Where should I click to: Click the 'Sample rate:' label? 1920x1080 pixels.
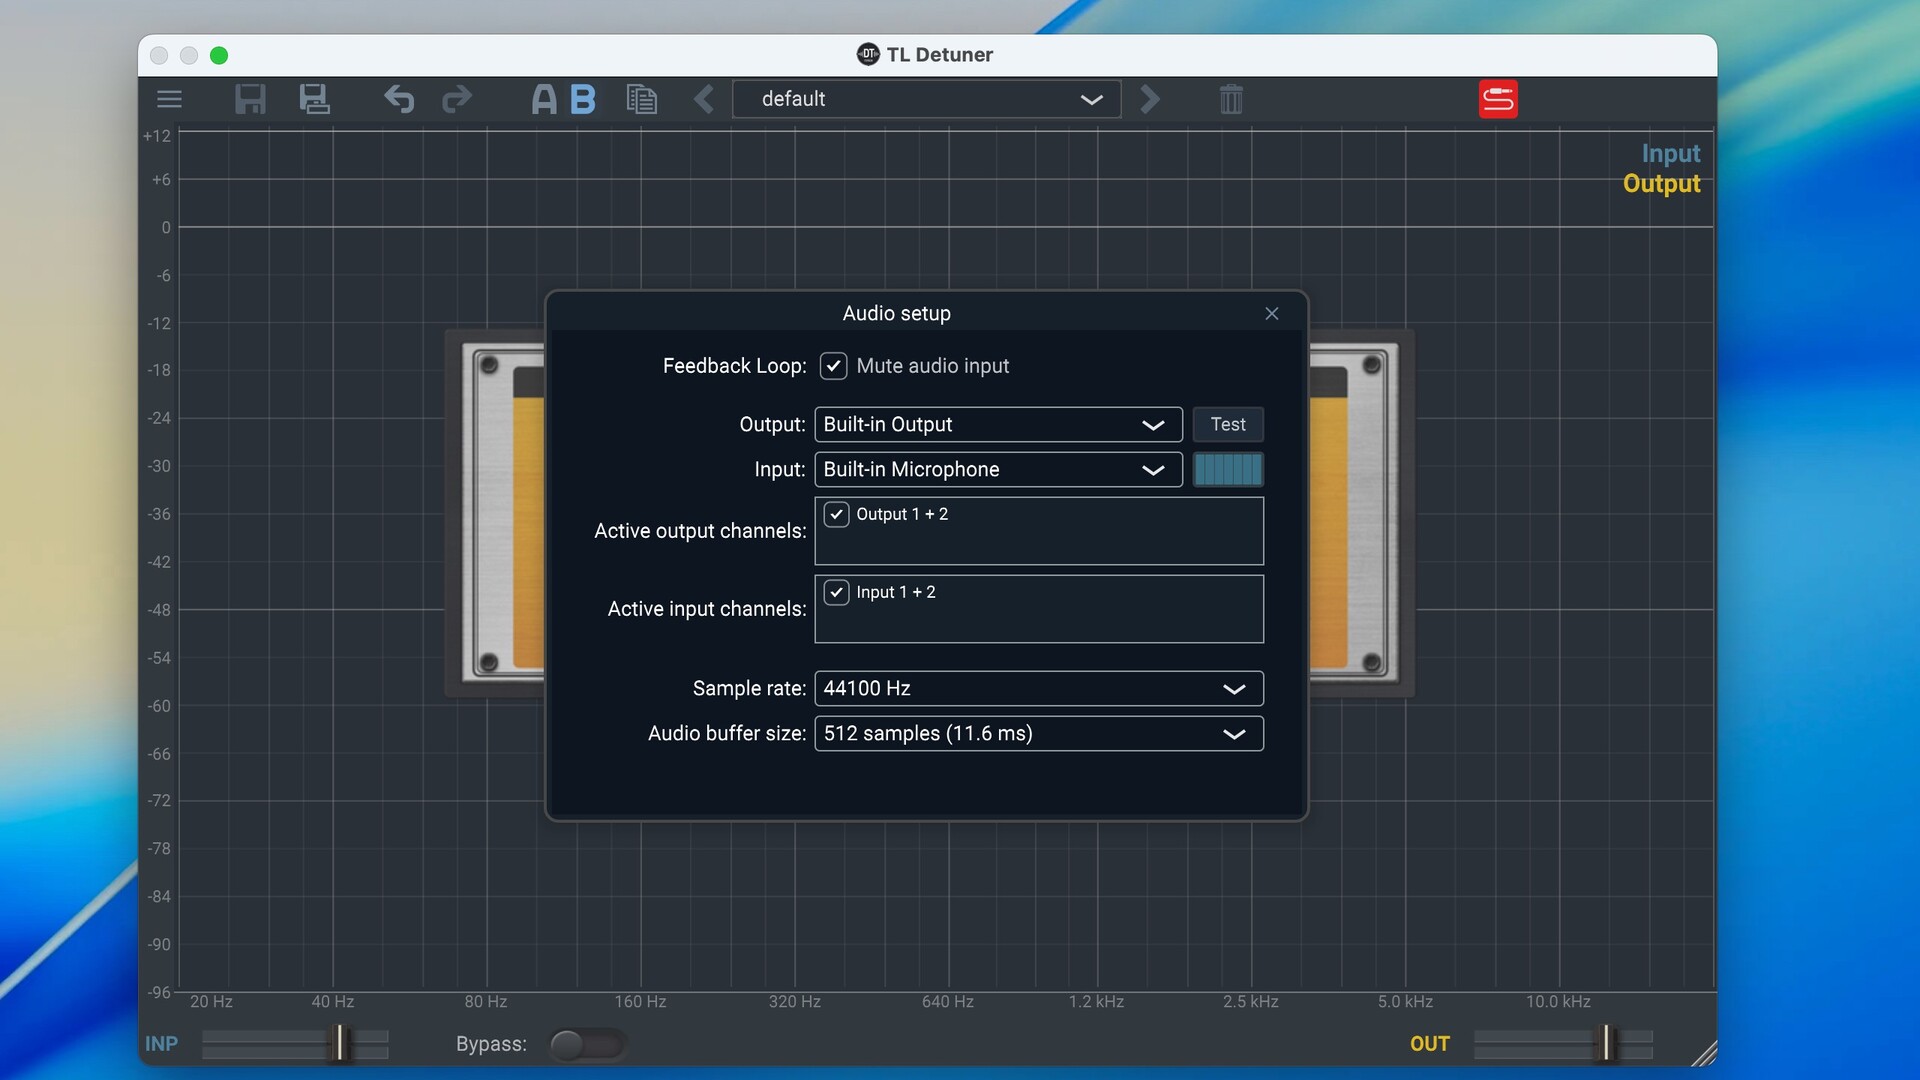click(x=749, y=688)
